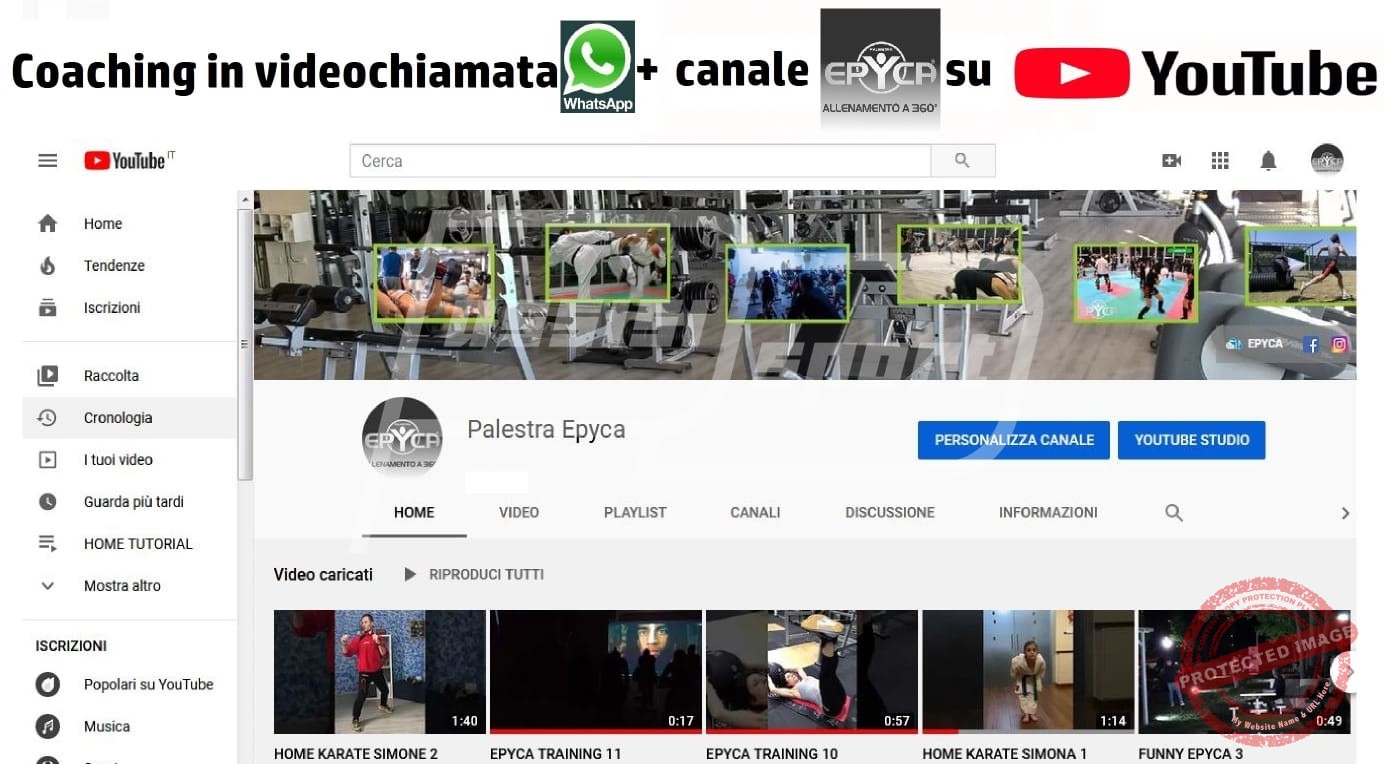
Task: Click the YouTube logo in header
Action: (126, 161)
